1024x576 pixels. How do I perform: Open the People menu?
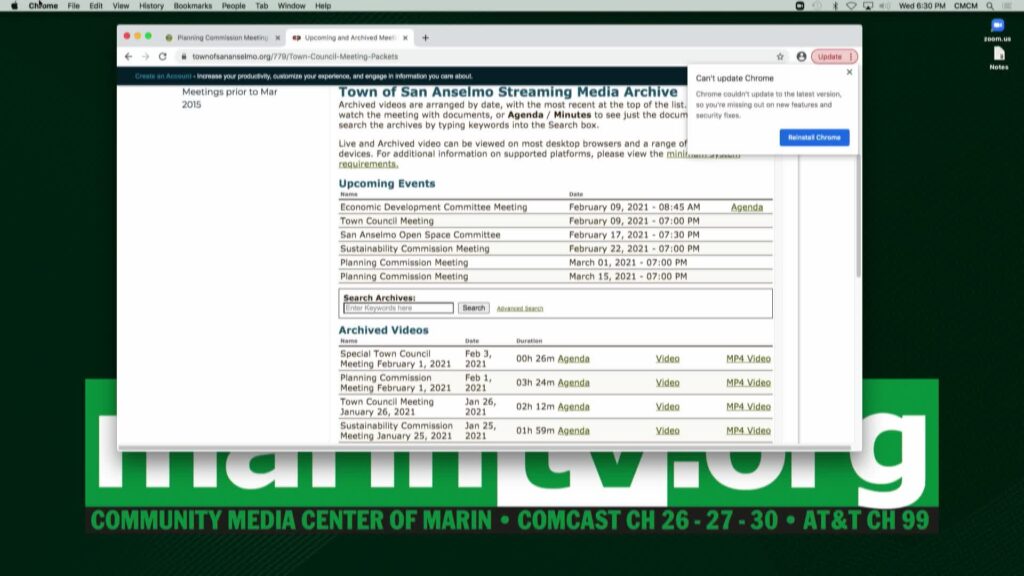233,6
